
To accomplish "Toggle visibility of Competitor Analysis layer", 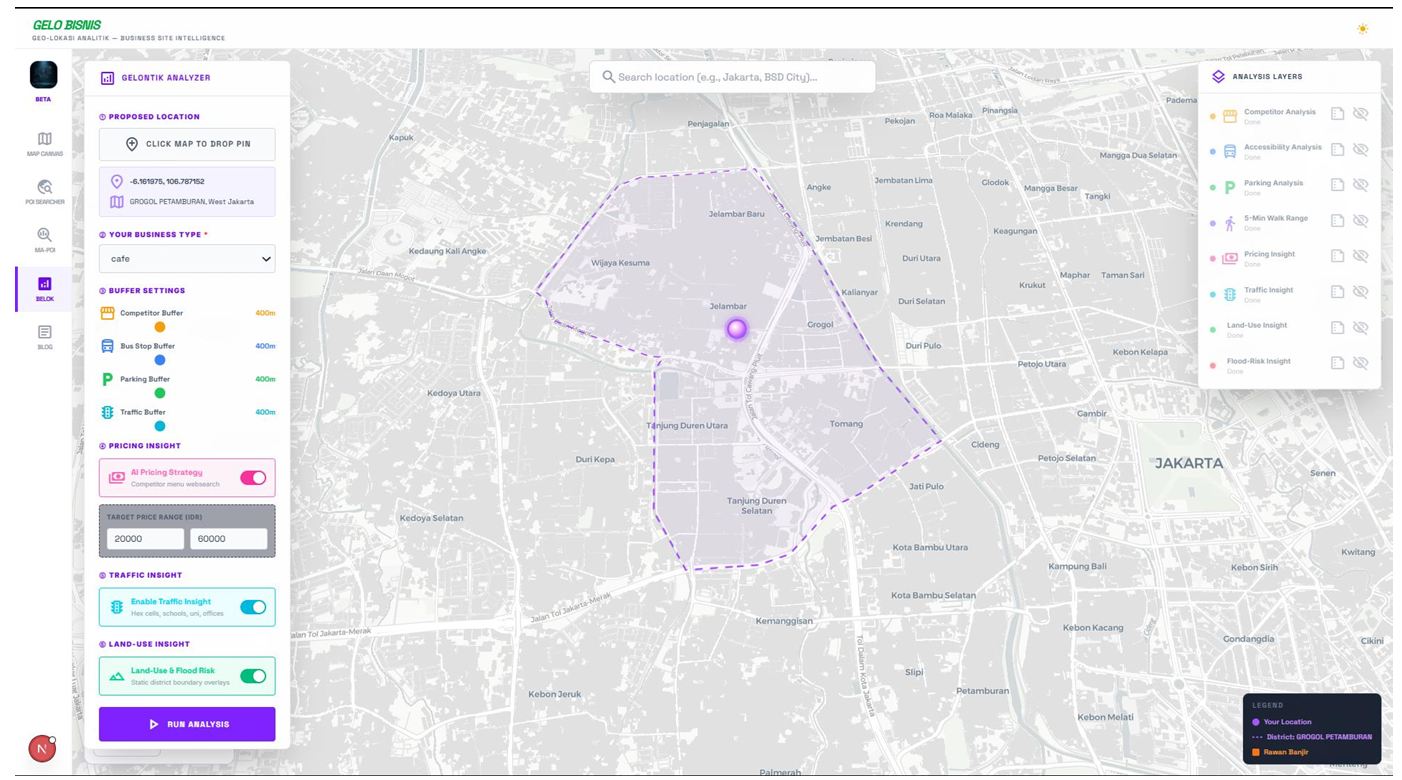I will coord(1360,114).
